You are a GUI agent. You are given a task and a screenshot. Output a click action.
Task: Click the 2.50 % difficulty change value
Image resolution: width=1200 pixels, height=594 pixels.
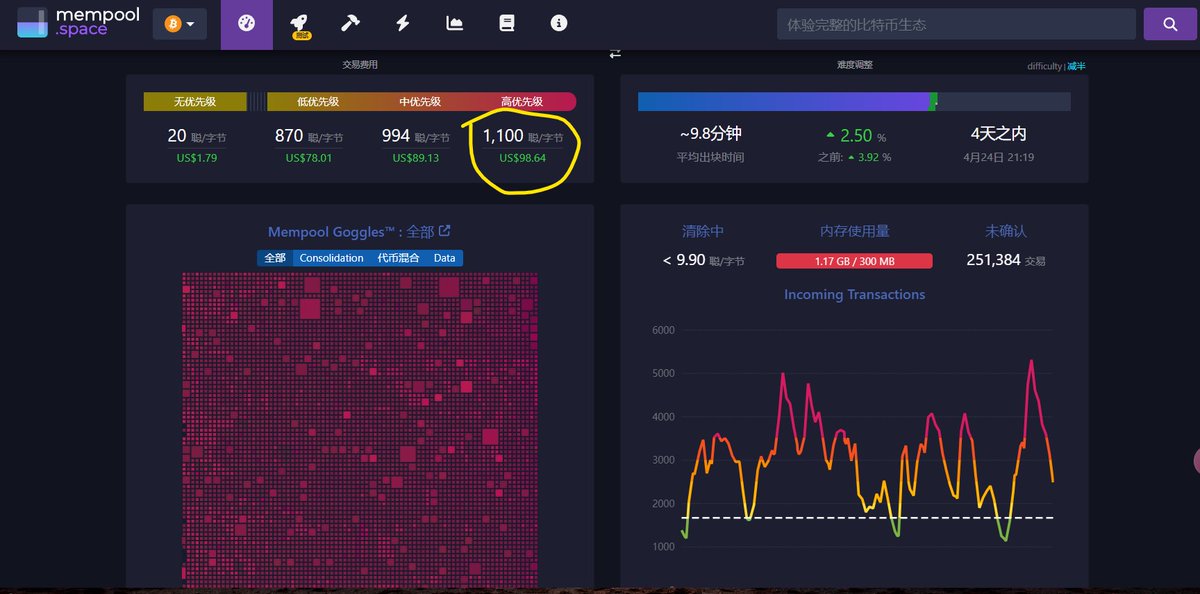point(856,135)
